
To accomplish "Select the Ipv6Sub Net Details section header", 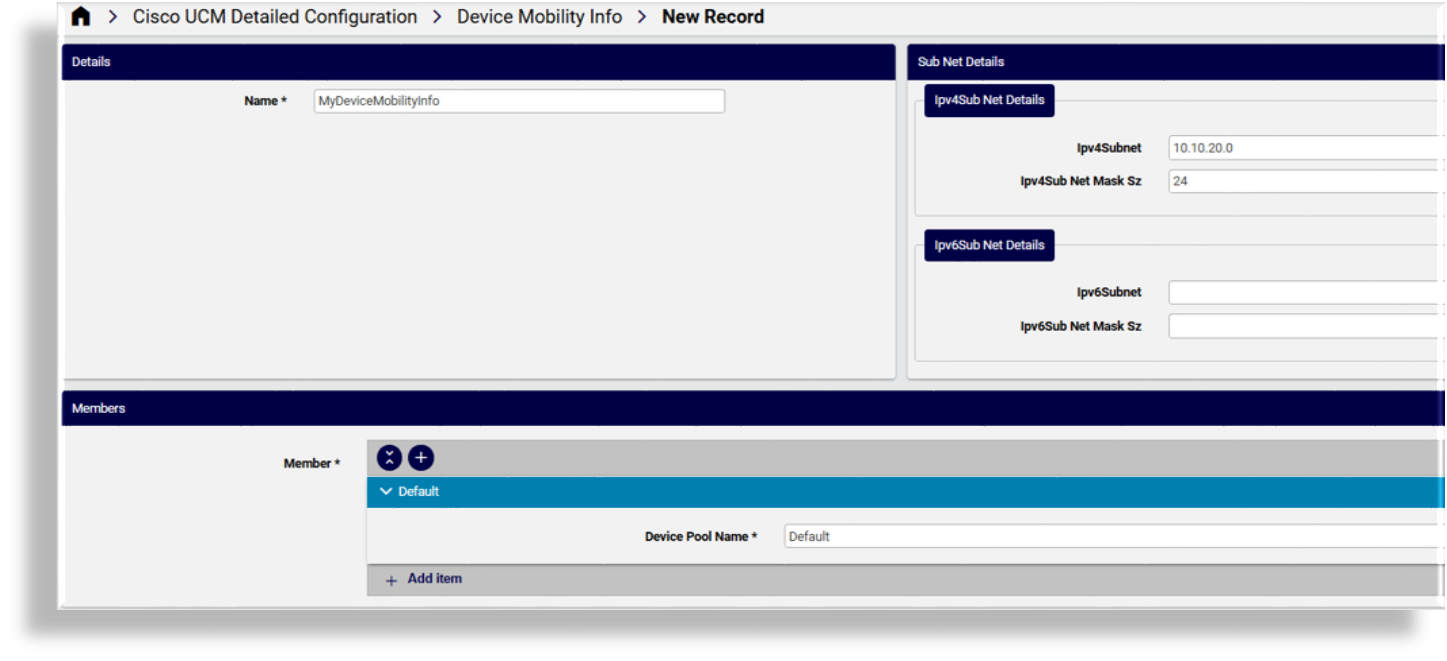I will [x=988, y=245].
